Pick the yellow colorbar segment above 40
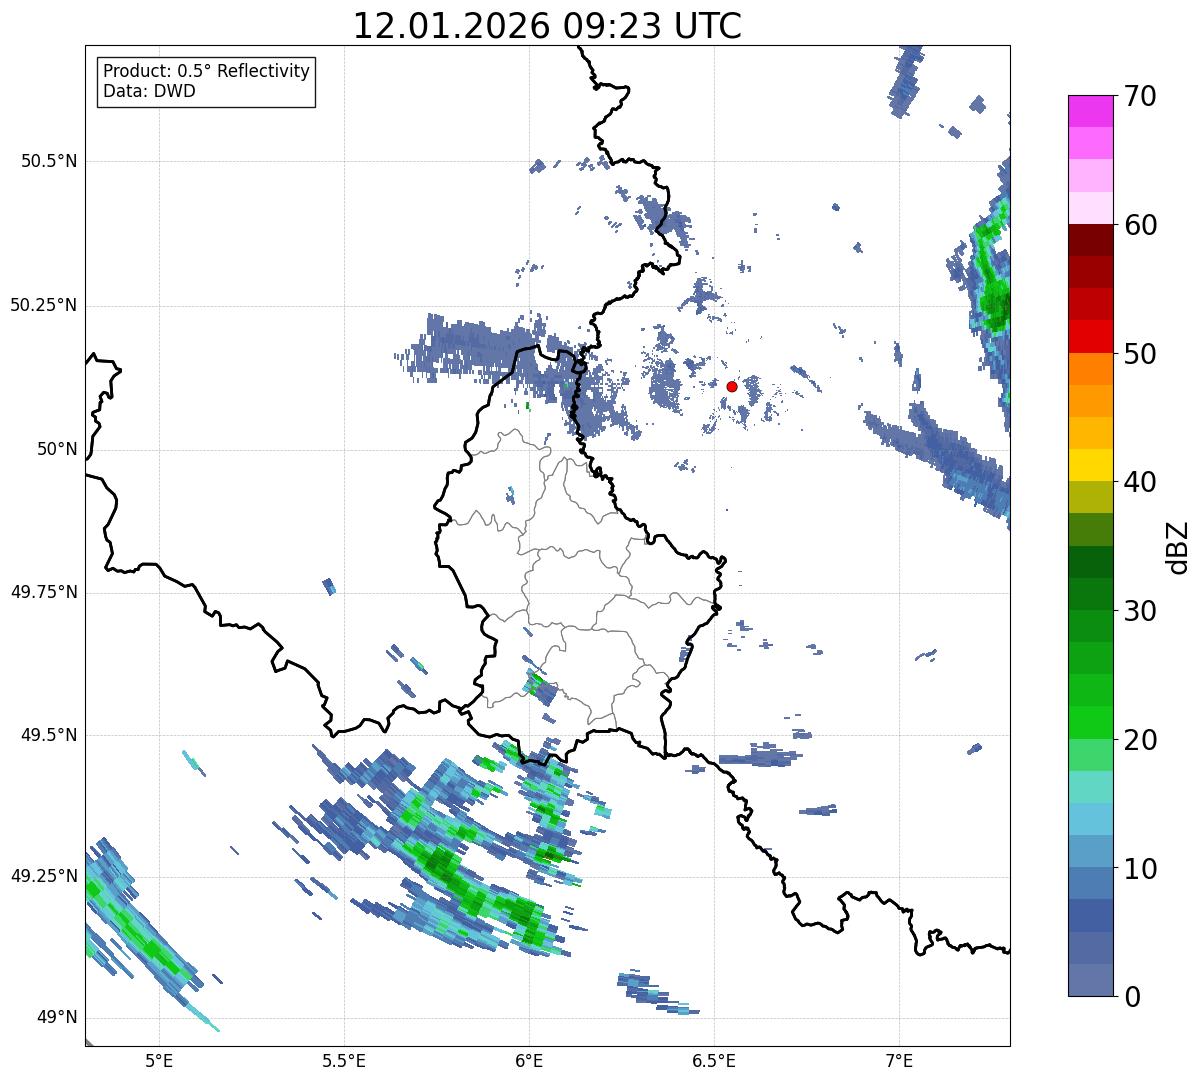The height and width of the screenshot is (1081, 1202). pyautogui.click(x=1090, y=465)
